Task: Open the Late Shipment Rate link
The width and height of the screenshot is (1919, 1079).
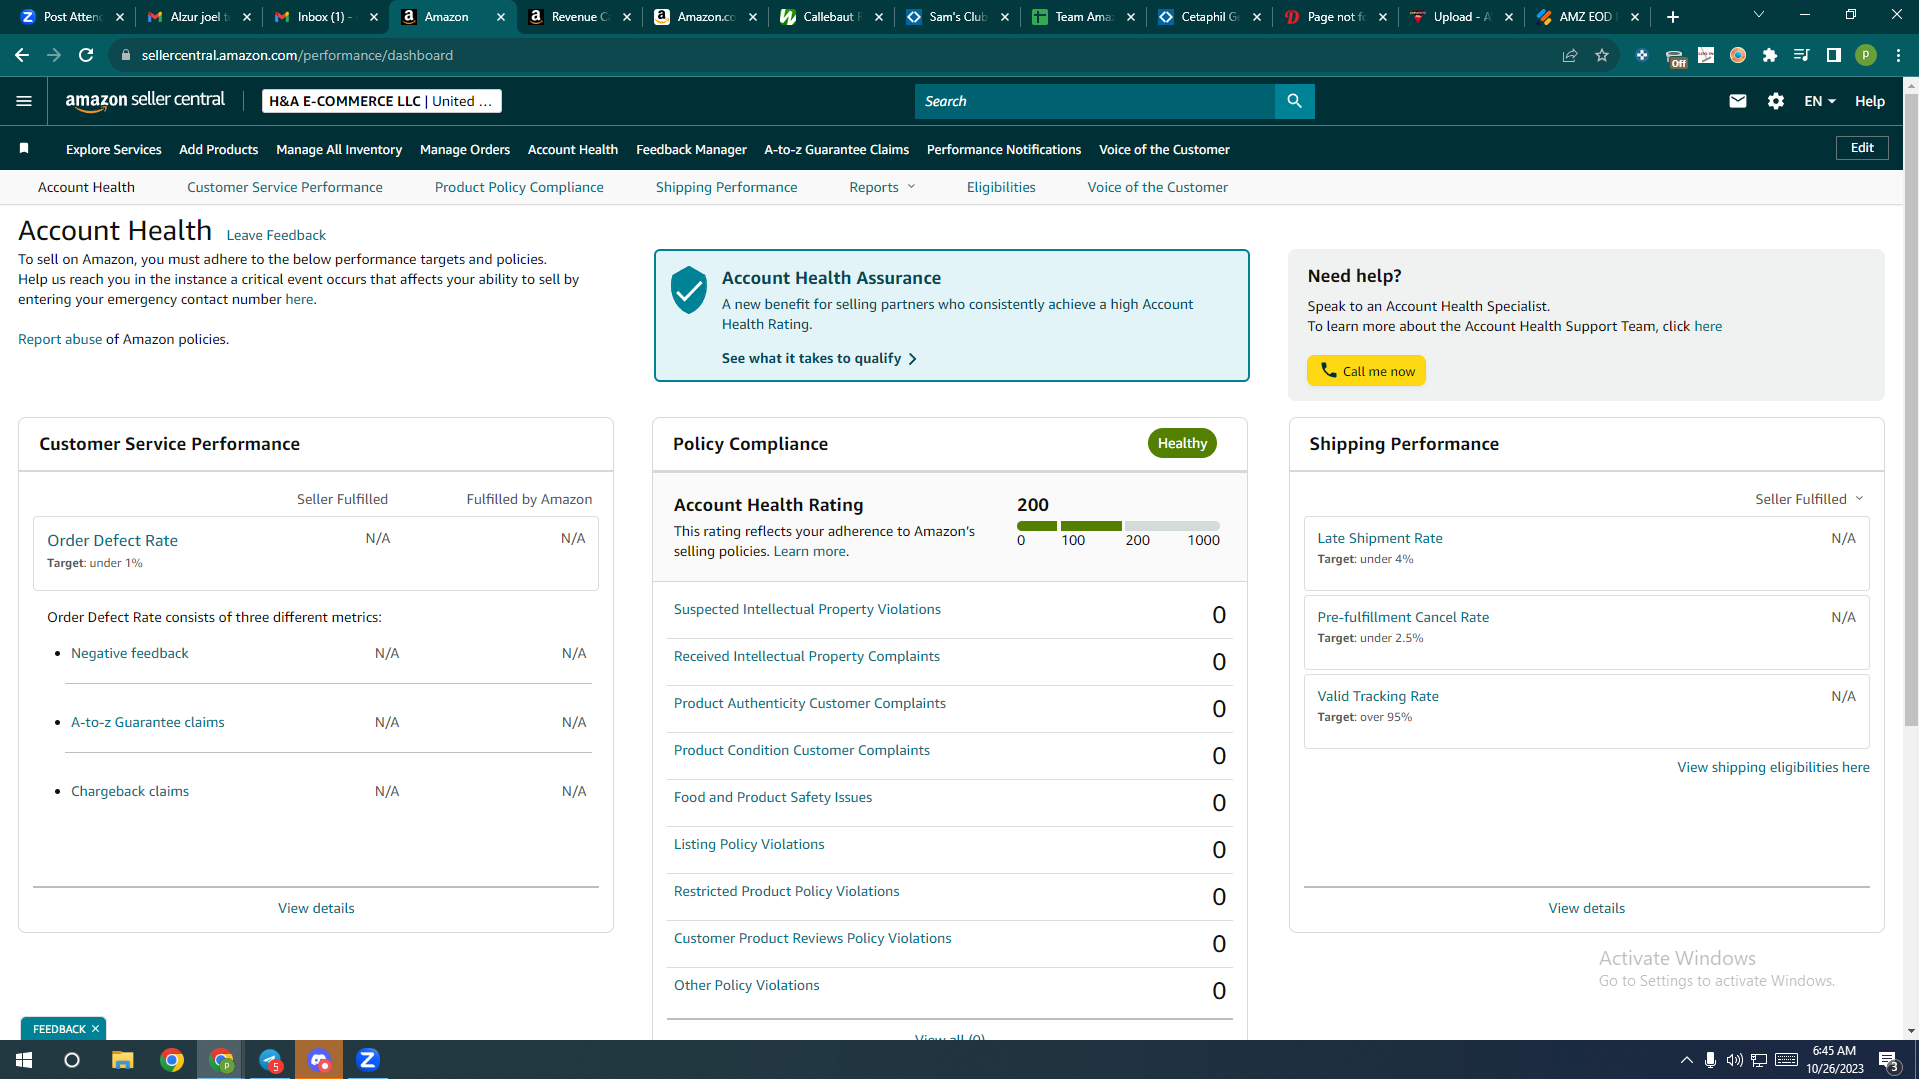Action: pyautogui.click(x=1380, y=538)
